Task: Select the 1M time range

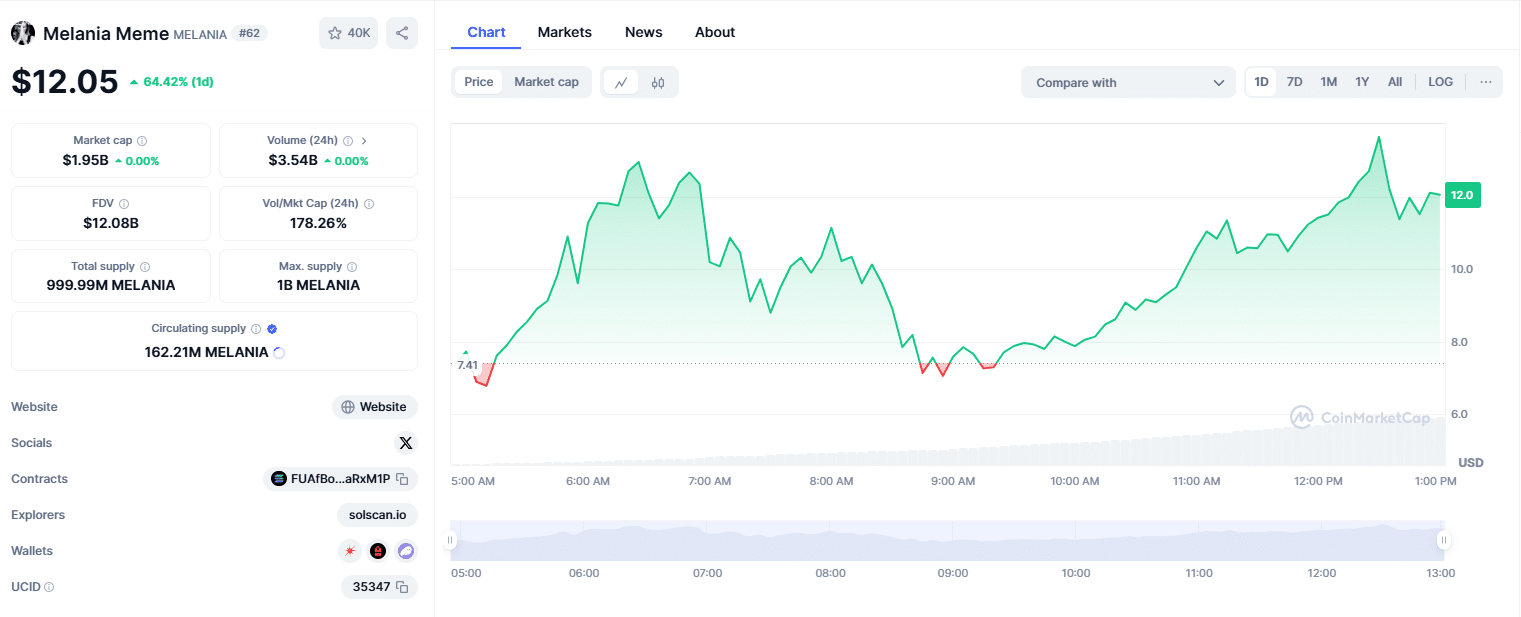Action: tap(1328, 82)
